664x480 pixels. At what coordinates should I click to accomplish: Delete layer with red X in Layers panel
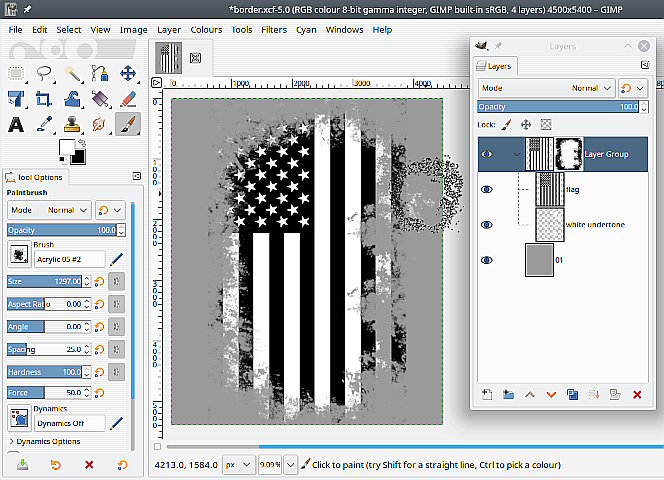pyautogui.click(x=637, y=394)
